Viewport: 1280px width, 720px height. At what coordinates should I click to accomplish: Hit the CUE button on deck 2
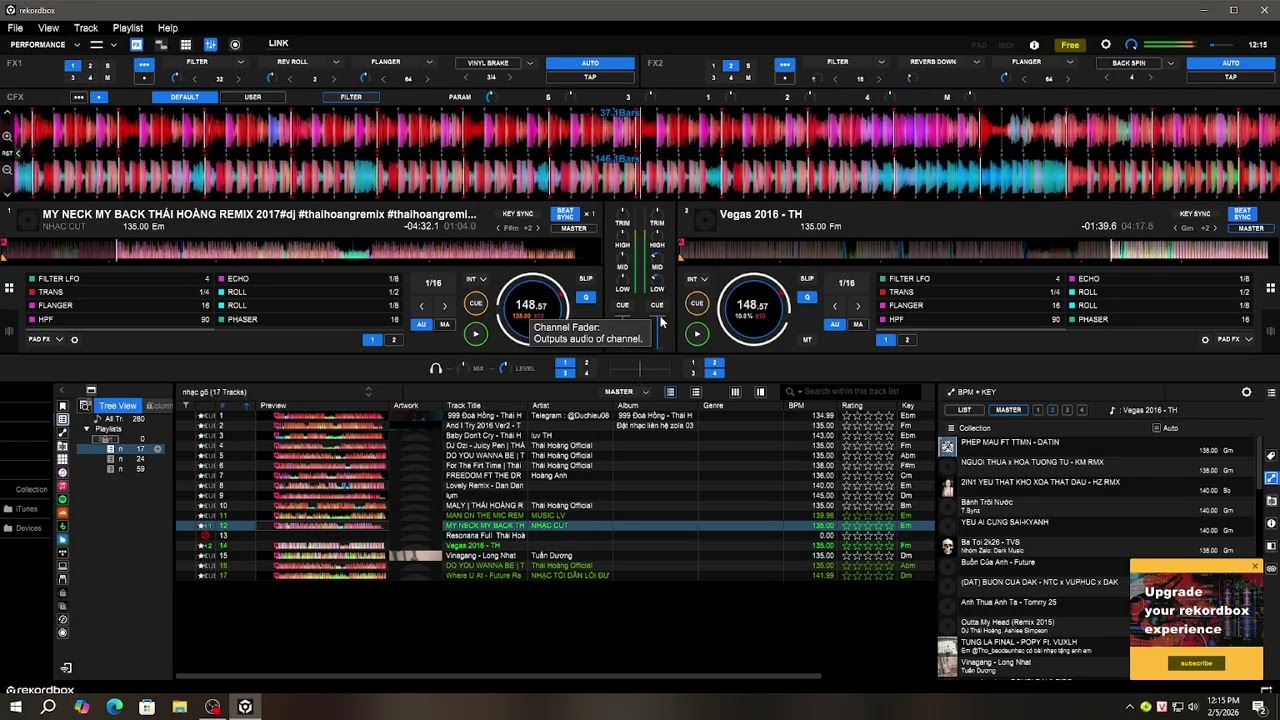coord(697,303)
